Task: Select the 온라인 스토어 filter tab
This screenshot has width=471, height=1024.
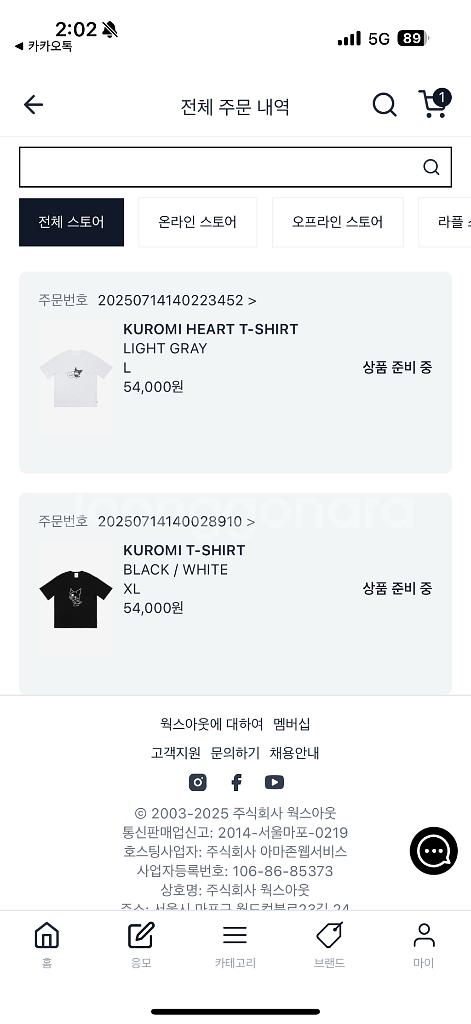Action: pyautogui.click(x=197, y=222)
